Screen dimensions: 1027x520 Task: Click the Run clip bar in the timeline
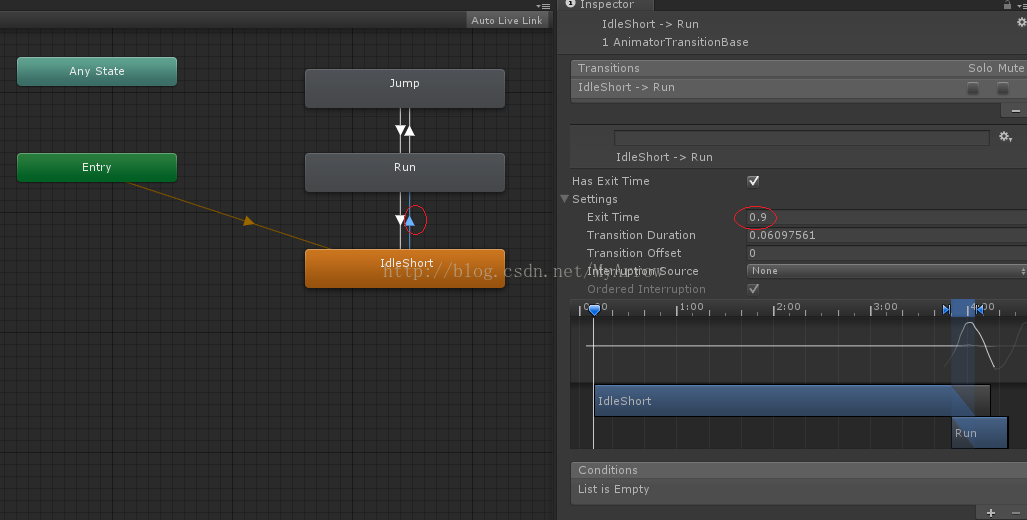(x=979, y=433)
